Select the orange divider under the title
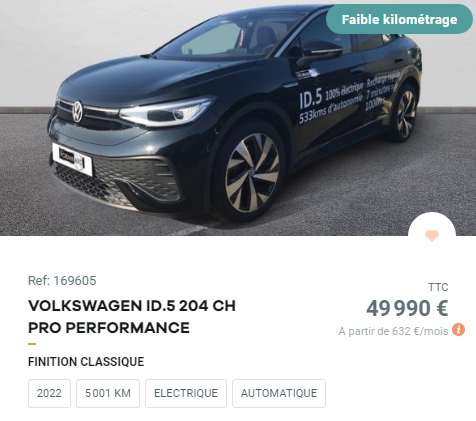 [x=32, y=344]
